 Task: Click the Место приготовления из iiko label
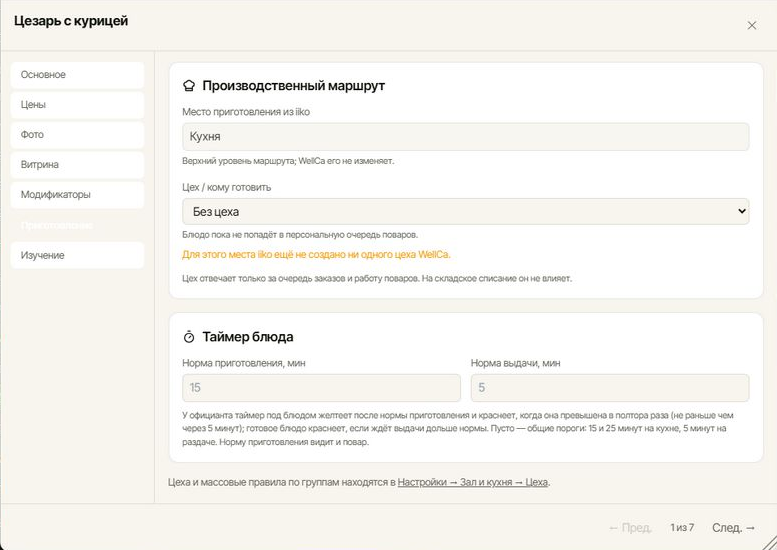pyautogui.click(x=246, y=112)
